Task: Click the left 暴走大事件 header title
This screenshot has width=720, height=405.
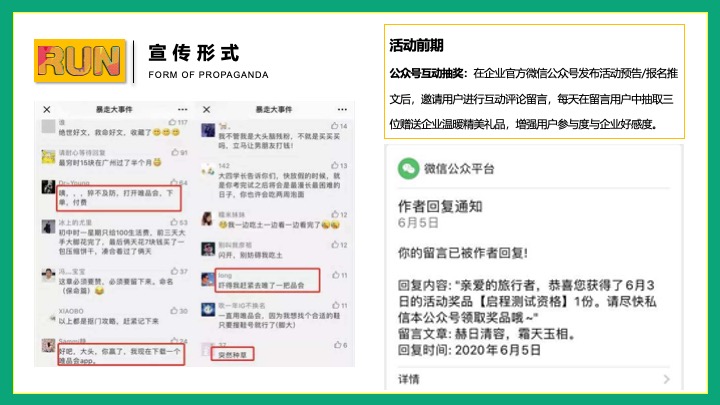Action: [x=114, y=109]
